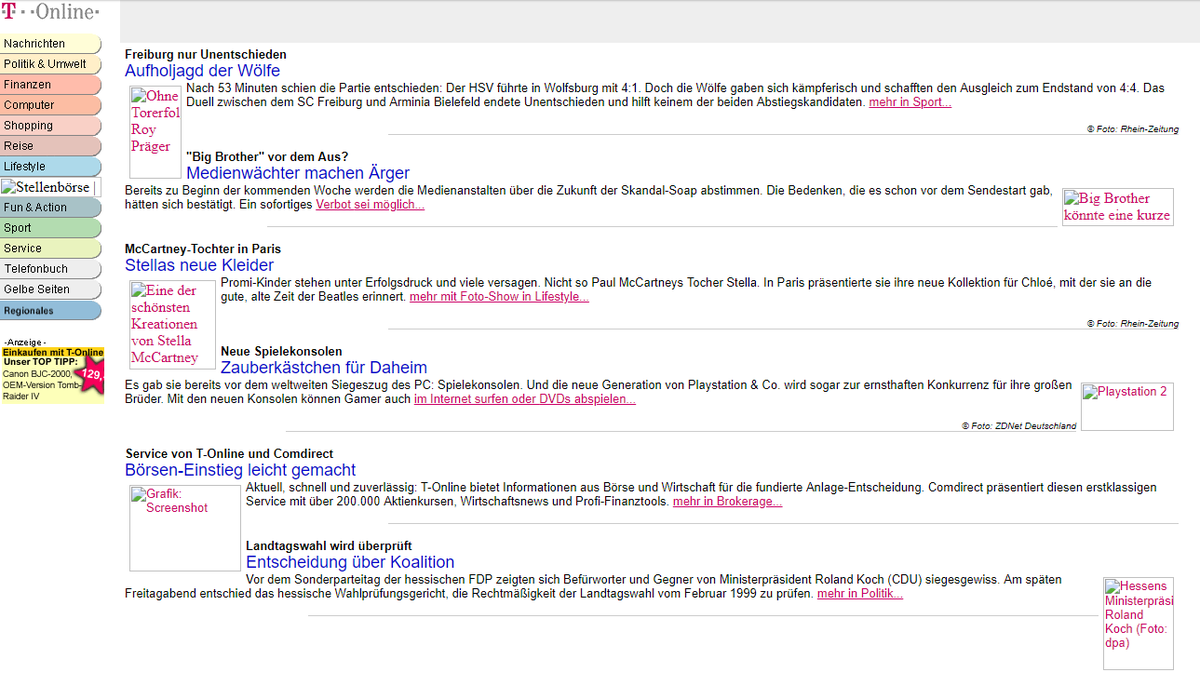Click the Stella McCartney Kreationen image
This screenshot has height=699, width=1200.
click(x=172, y=325)
